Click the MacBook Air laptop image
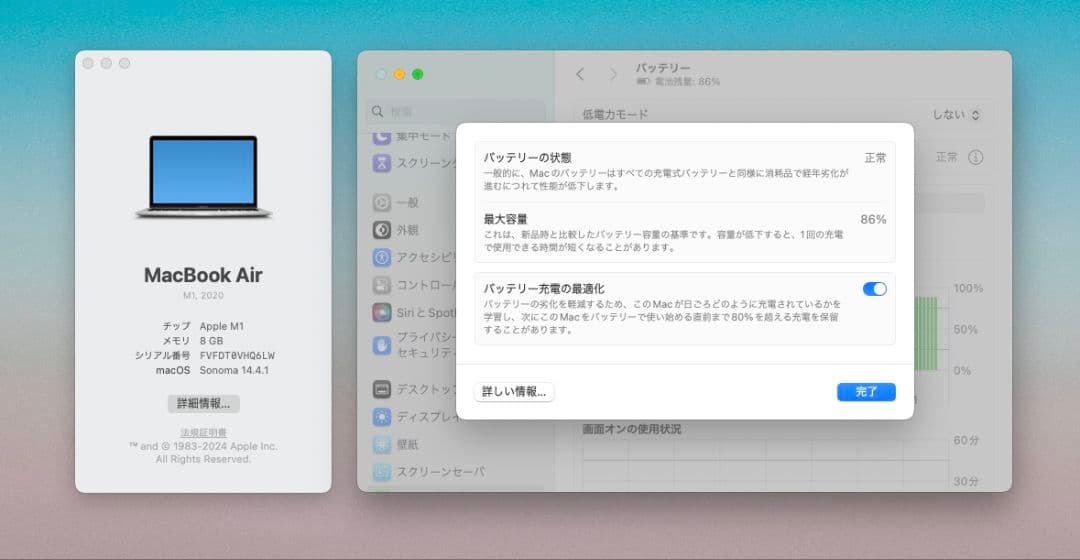The width and height of the screenshot is (1080, 560). [x=203, y=177]
